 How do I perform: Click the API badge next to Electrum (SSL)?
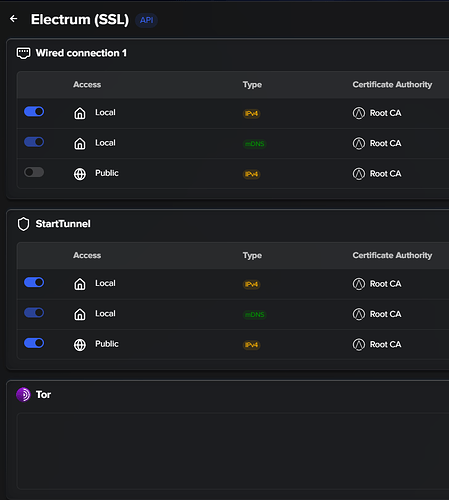[x=146, y=20]
